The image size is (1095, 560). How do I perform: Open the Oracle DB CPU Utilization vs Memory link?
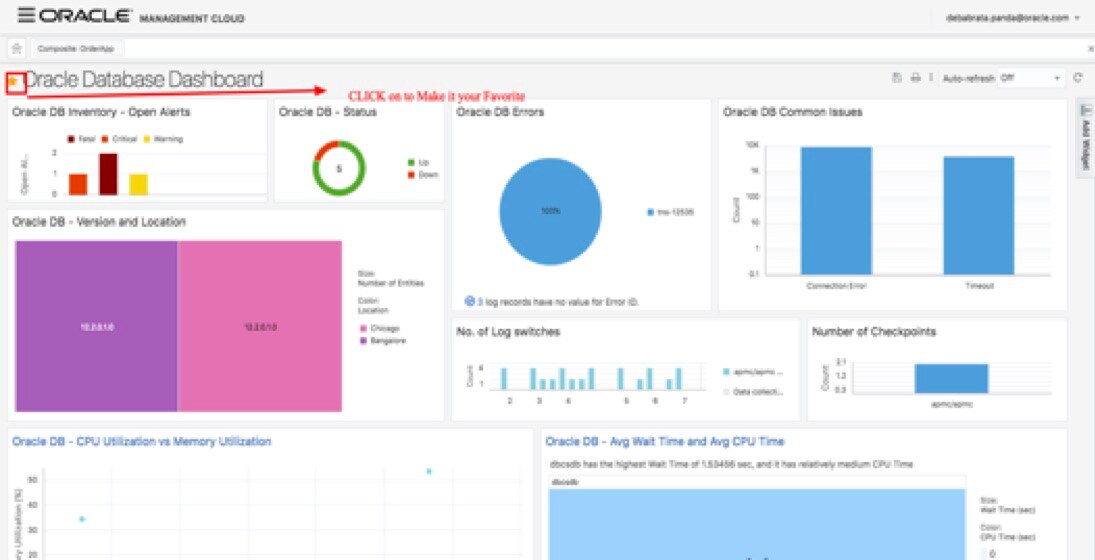(x=142, y=441)
